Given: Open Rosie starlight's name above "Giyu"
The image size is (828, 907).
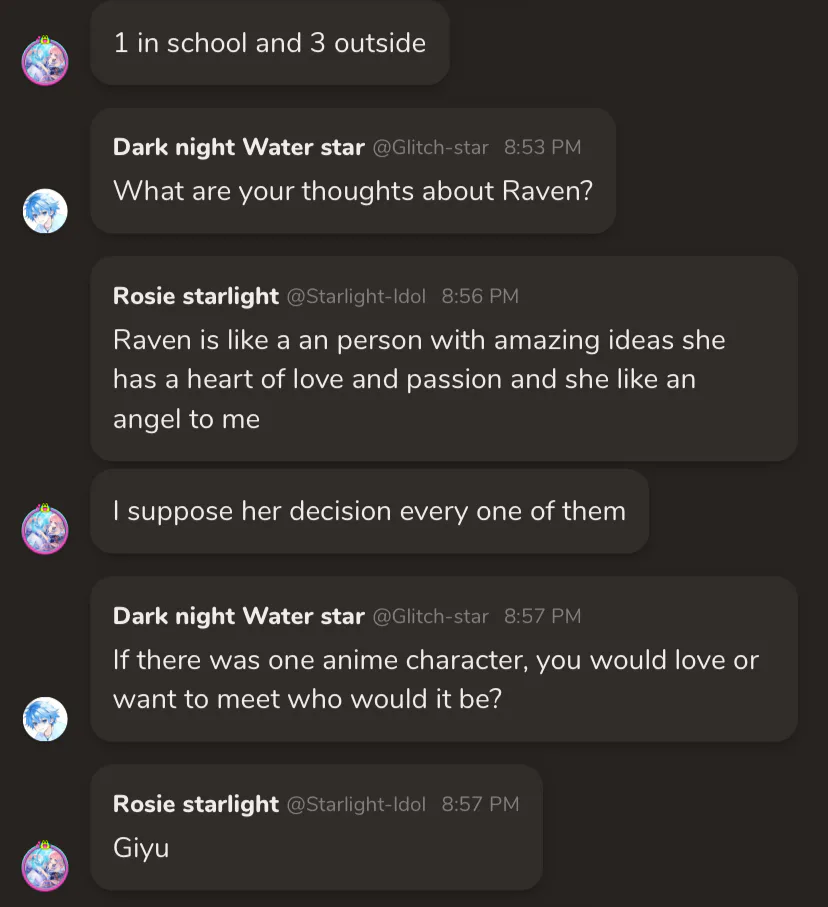Looking at the screenshot, I should click(x=196, y=804).
